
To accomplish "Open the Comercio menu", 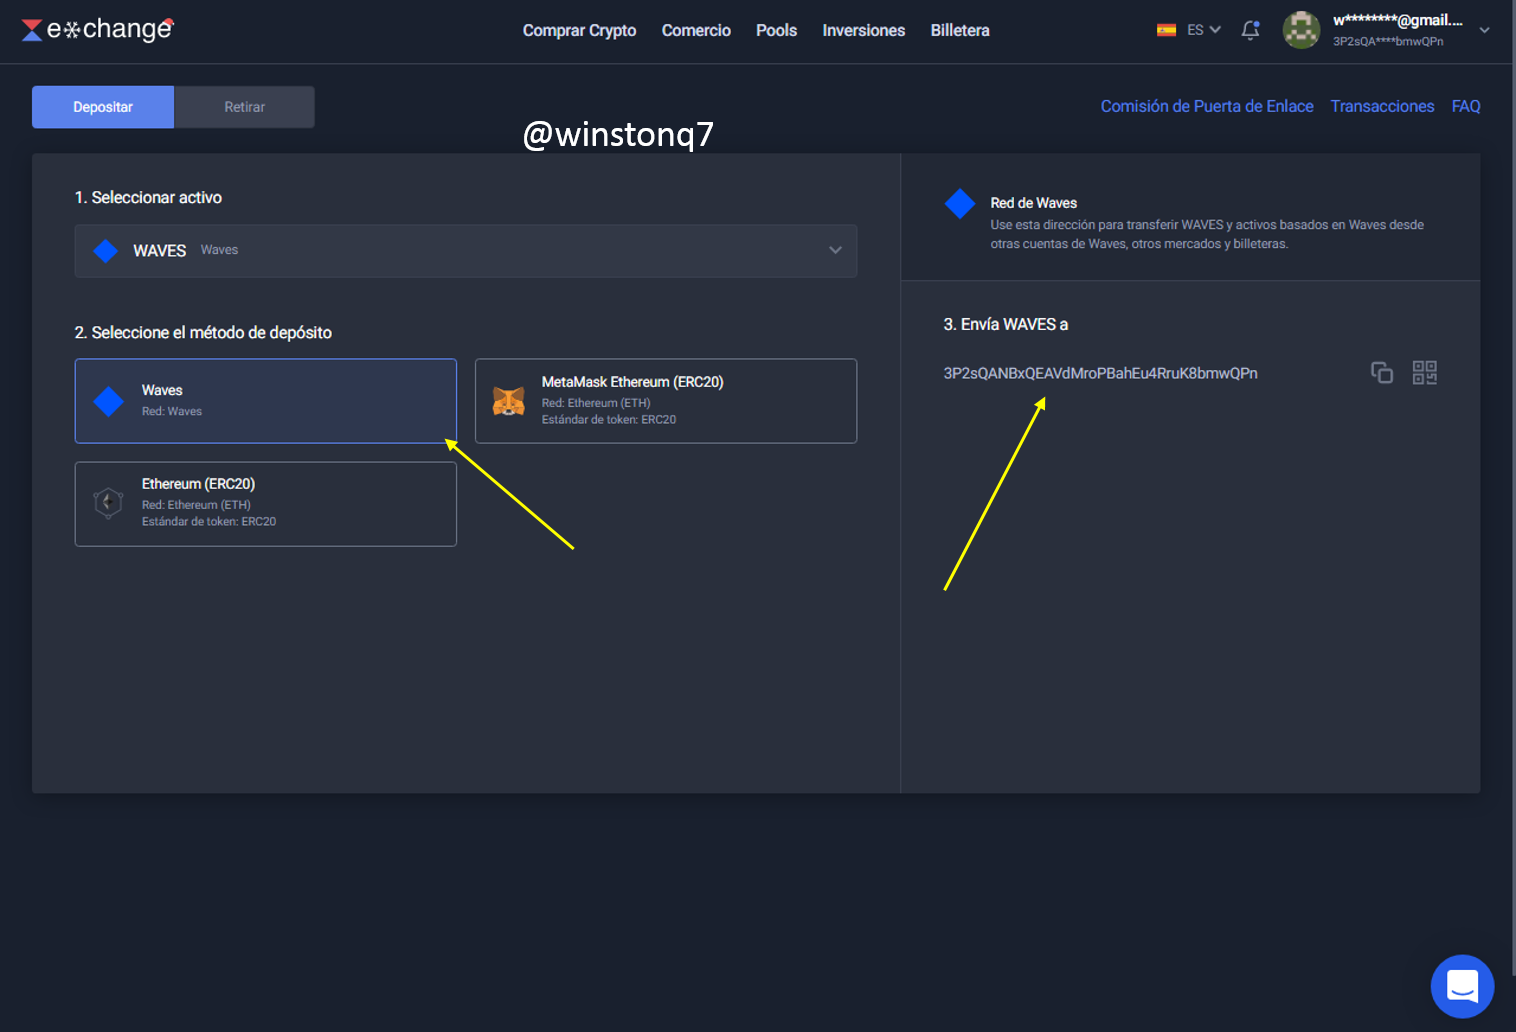I will [x=696, y=30].
